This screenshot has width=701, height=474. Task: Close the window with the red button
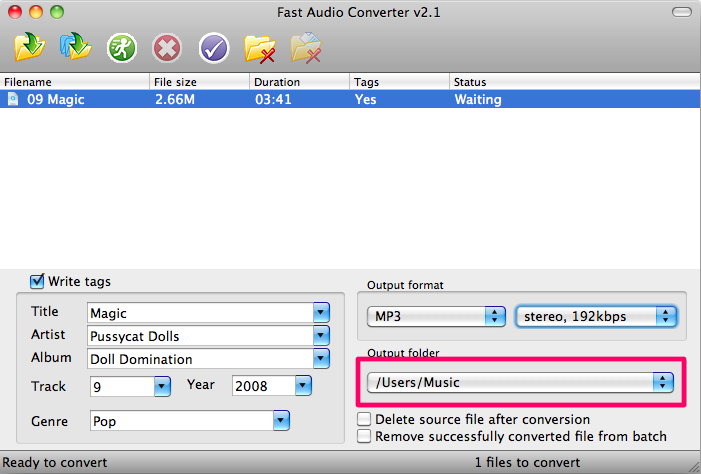coord(15,12)
